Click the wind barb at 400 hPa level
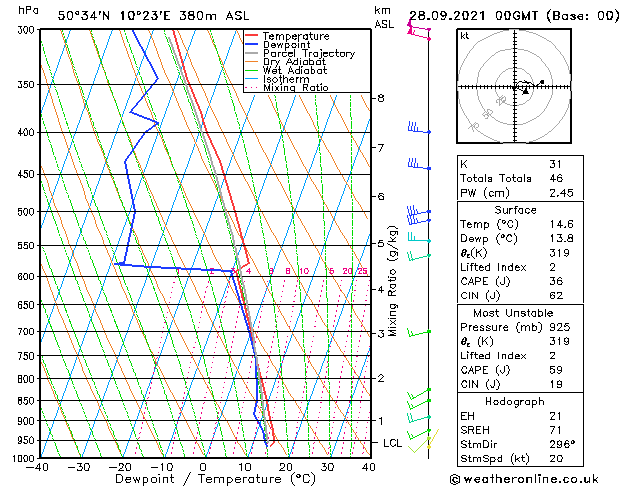The width and height of the screenshot is (629, 486). [419, 128]
